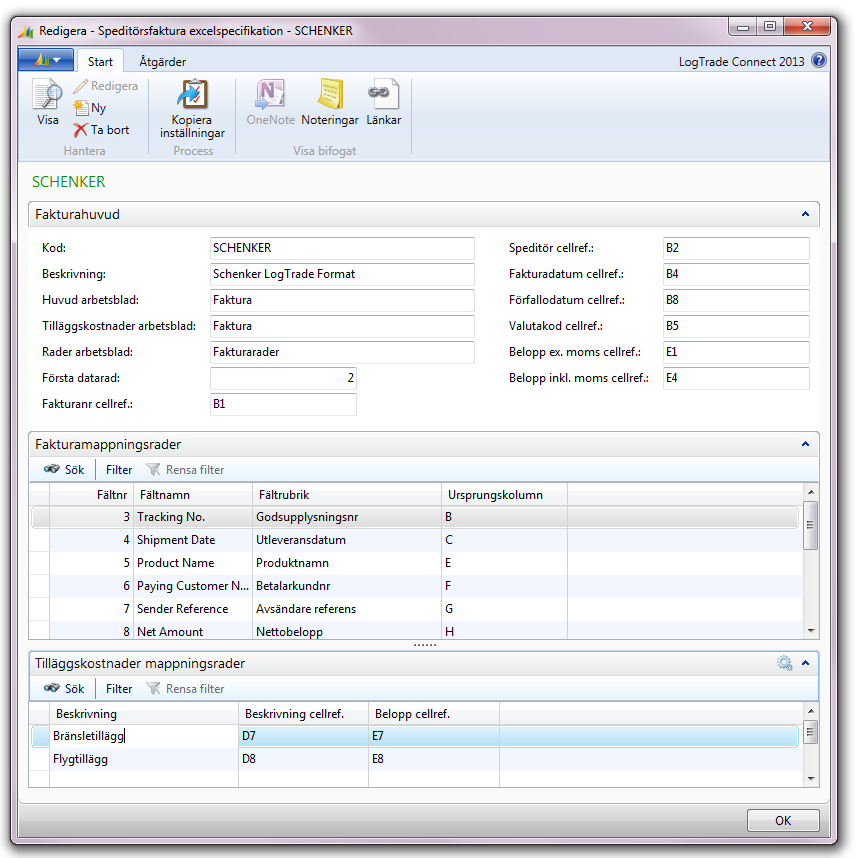Click the Valutakod cellref. field

point(736,326)
